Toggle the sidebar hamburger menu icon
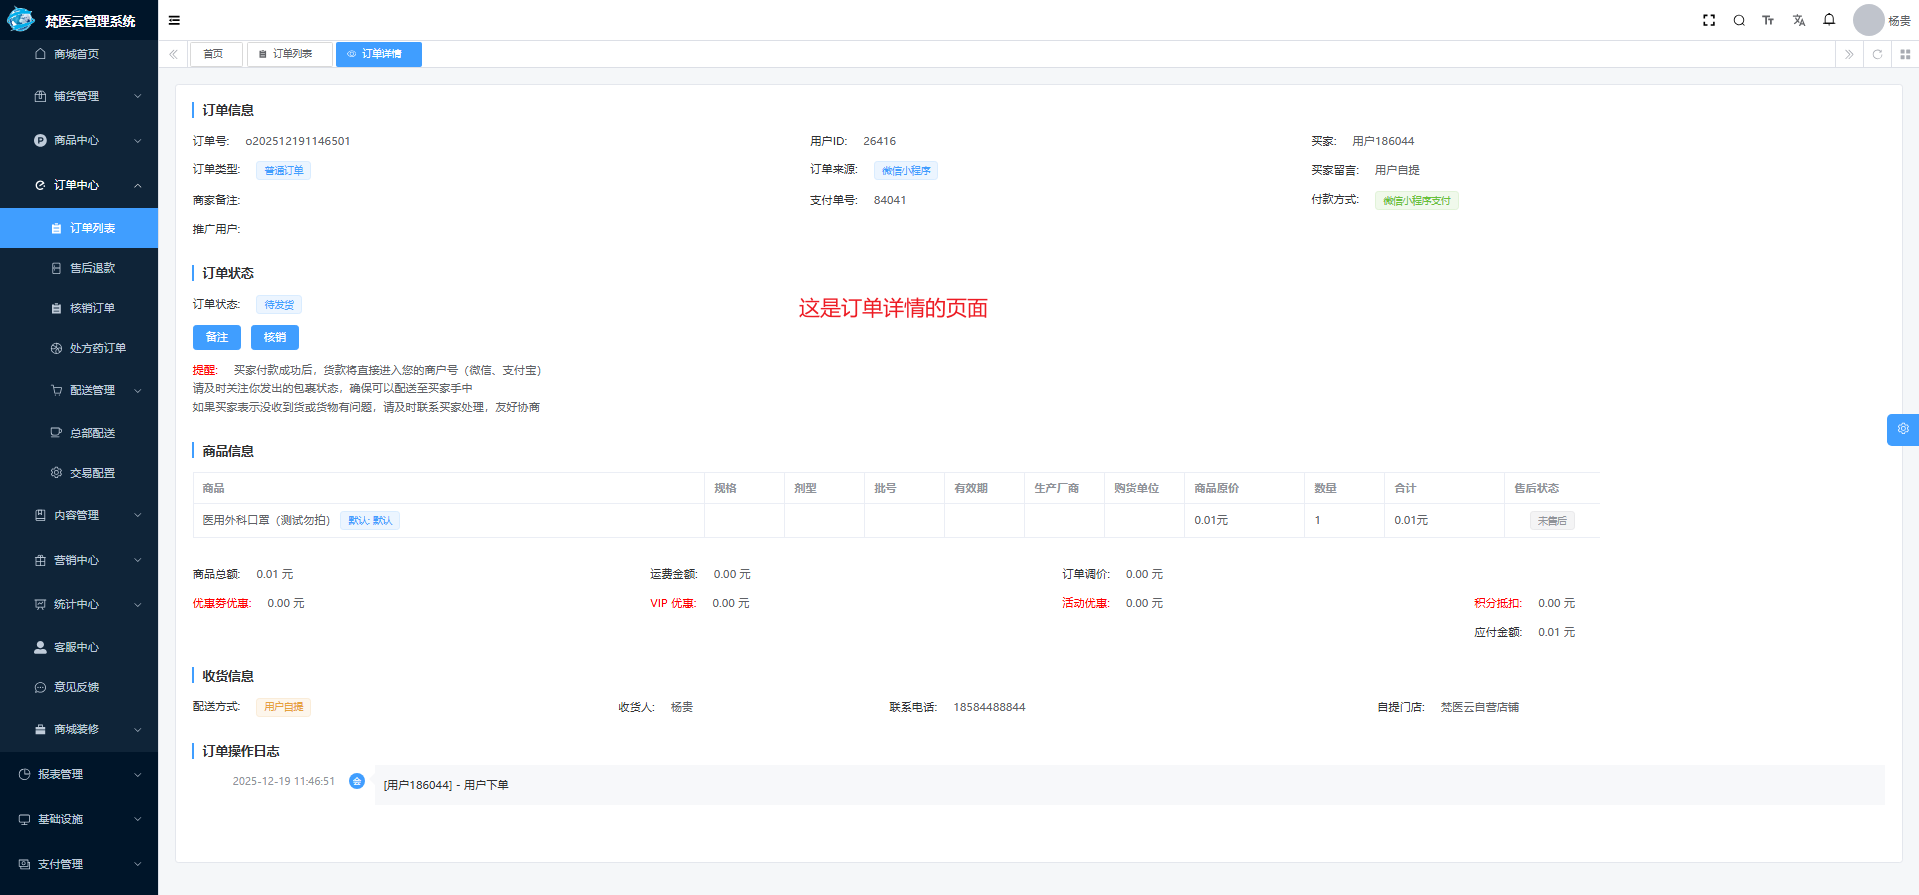The width and height of the screenshot is (1919, 895). (174, 20)
